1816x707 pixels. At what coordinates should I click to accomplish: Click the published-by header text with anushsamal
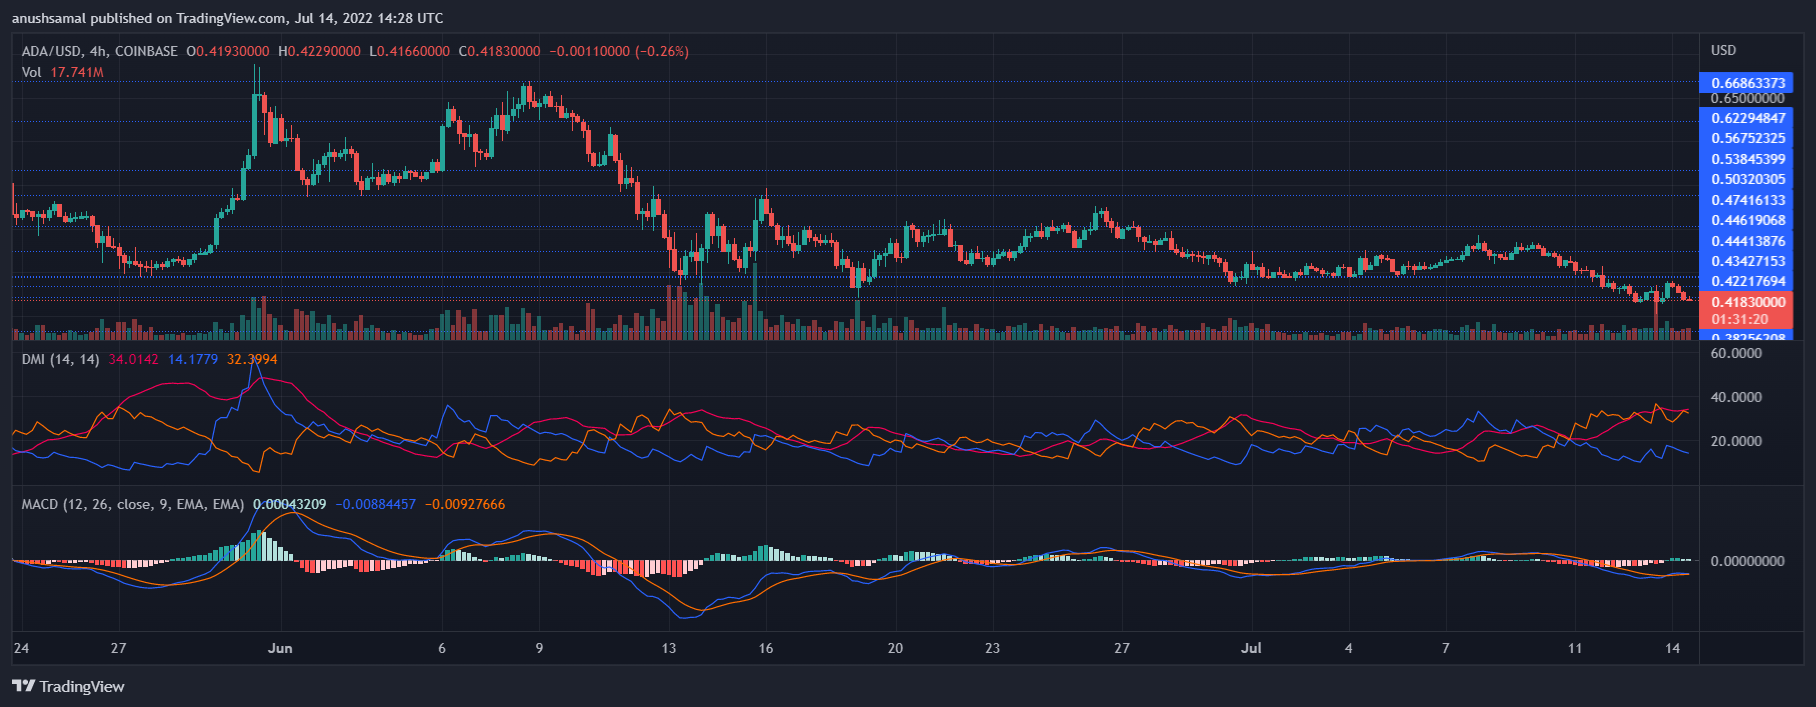(228, 18)
